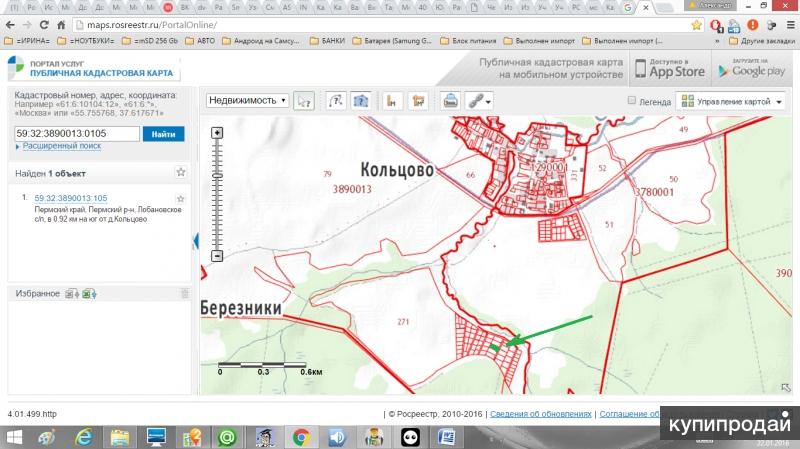Viewport: 800px width, 449px height.
Task: Open the =НОУТБУКИ= bookmarks folder
Action: tap(85, 40)
